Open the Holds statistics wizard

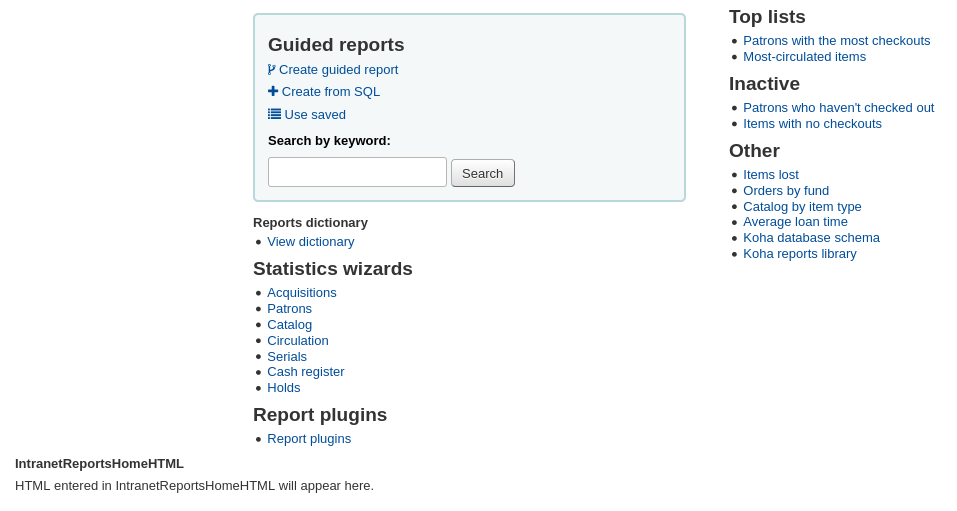pos(284,388)
